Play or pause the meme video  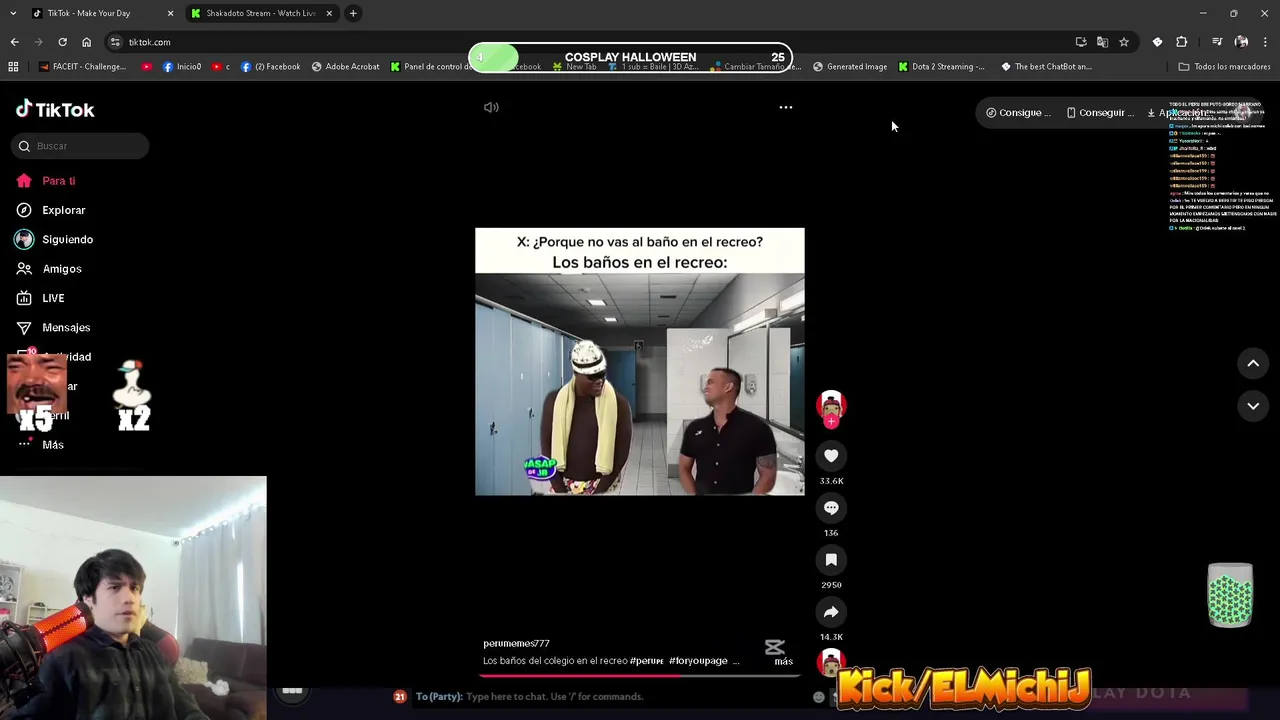coord(639,361)
